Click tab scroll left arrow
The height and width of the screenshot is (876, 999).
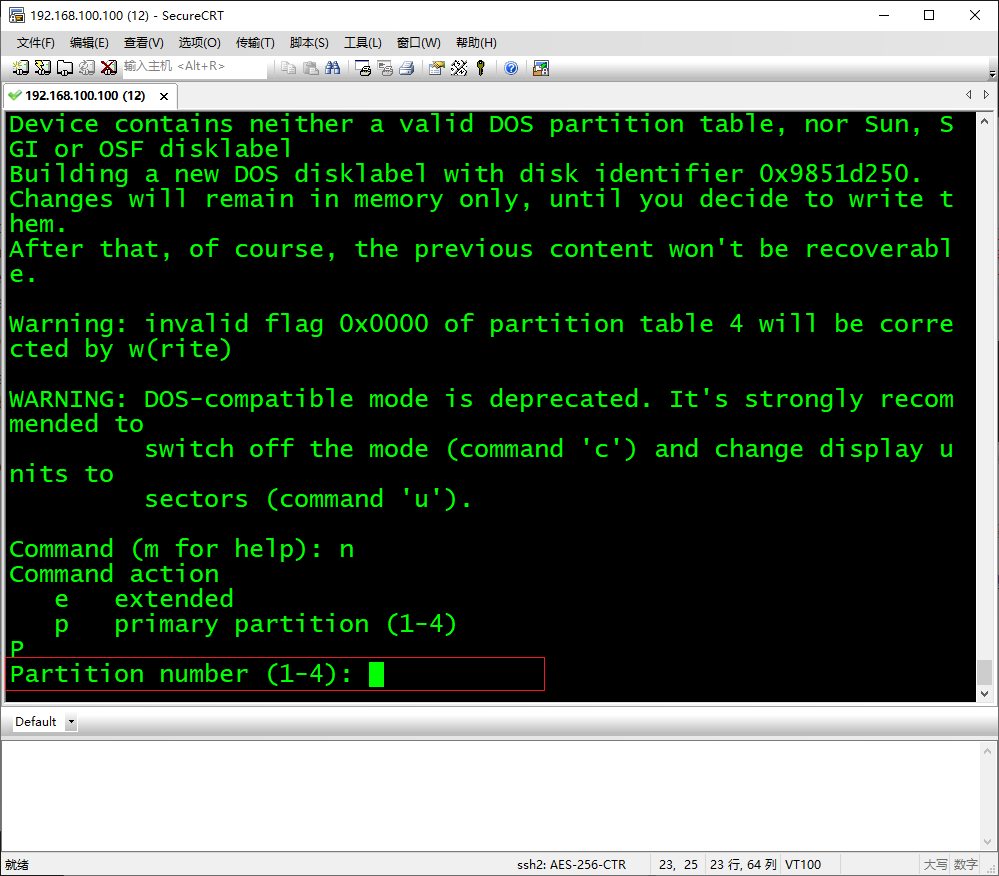[x=968, y=94]
